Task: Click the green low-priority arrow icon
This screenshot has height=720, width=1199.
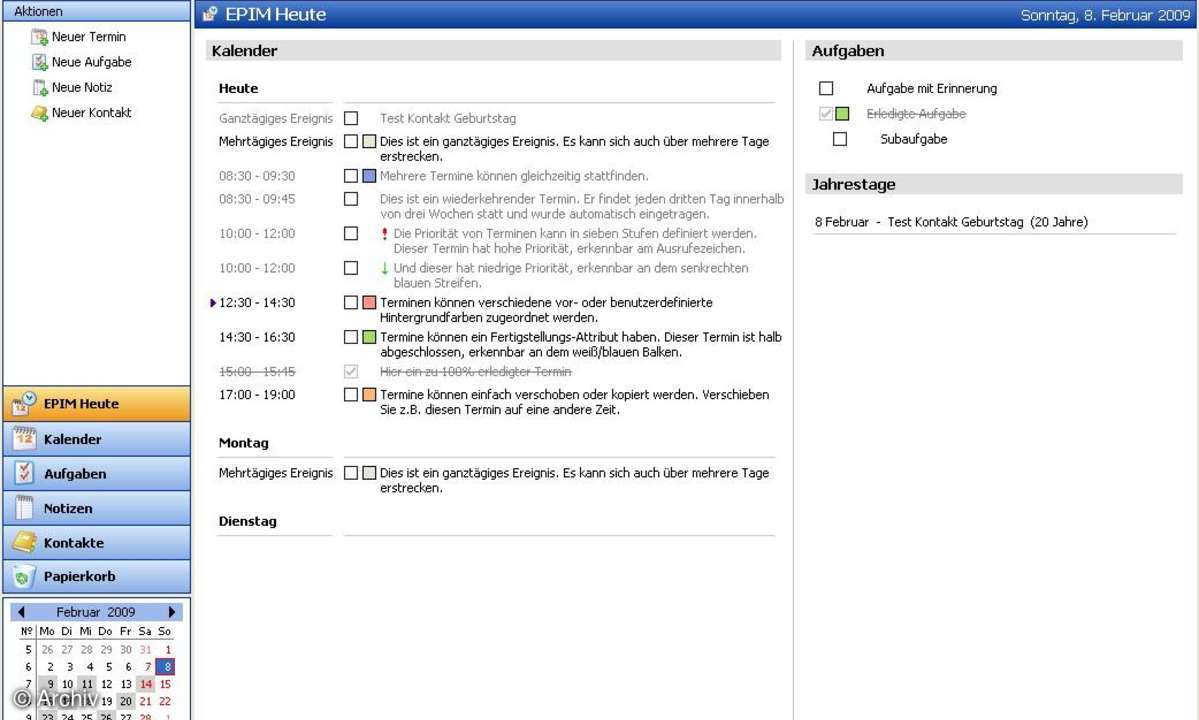Action: 384,268
